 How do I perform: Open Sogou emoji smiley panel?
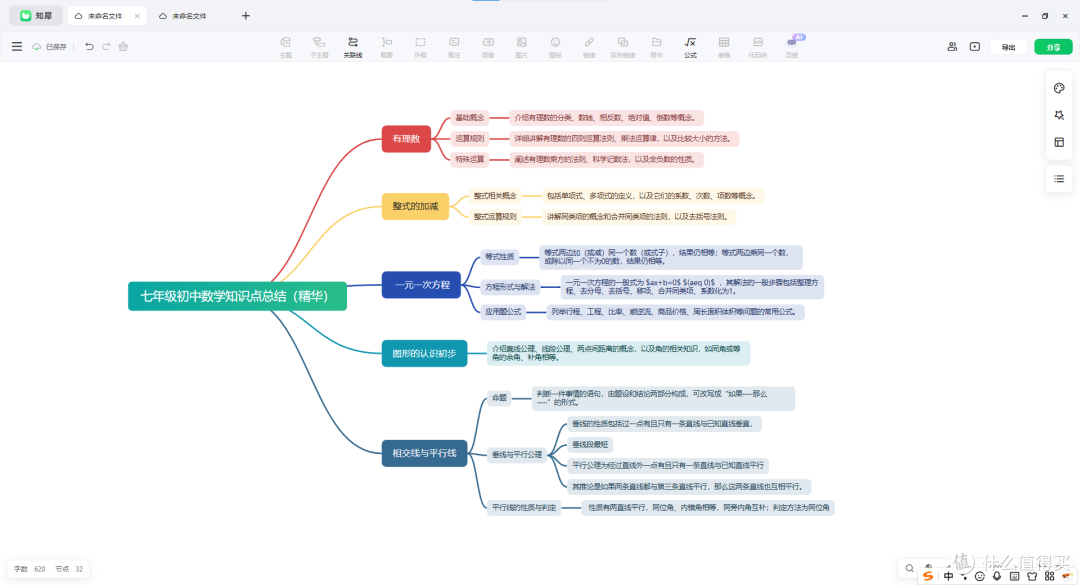(980, 577)
